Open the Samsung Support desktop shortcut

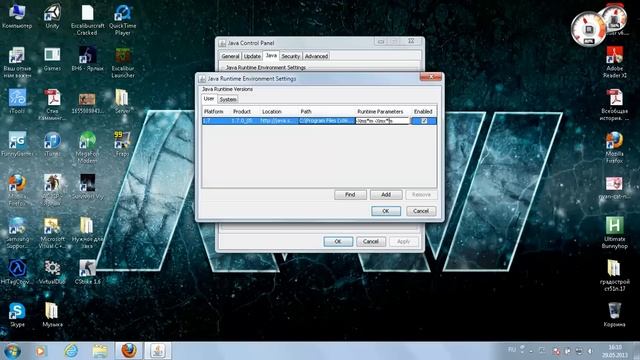(x=17, y=233)
